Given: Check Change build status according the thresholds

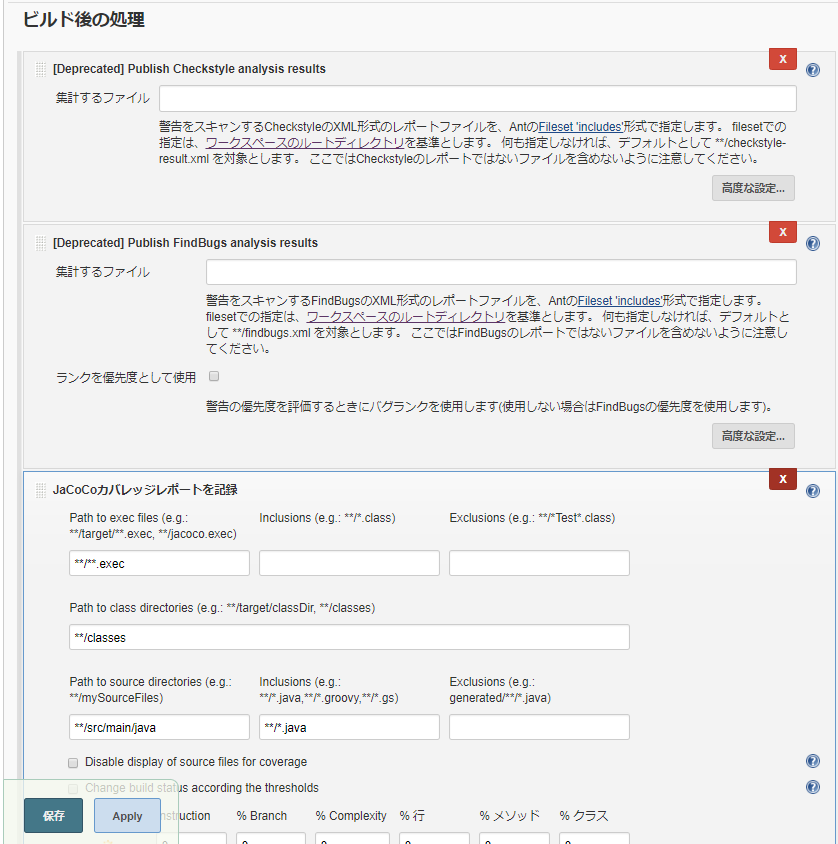Looking at the screenshot, I should [73, 788].
